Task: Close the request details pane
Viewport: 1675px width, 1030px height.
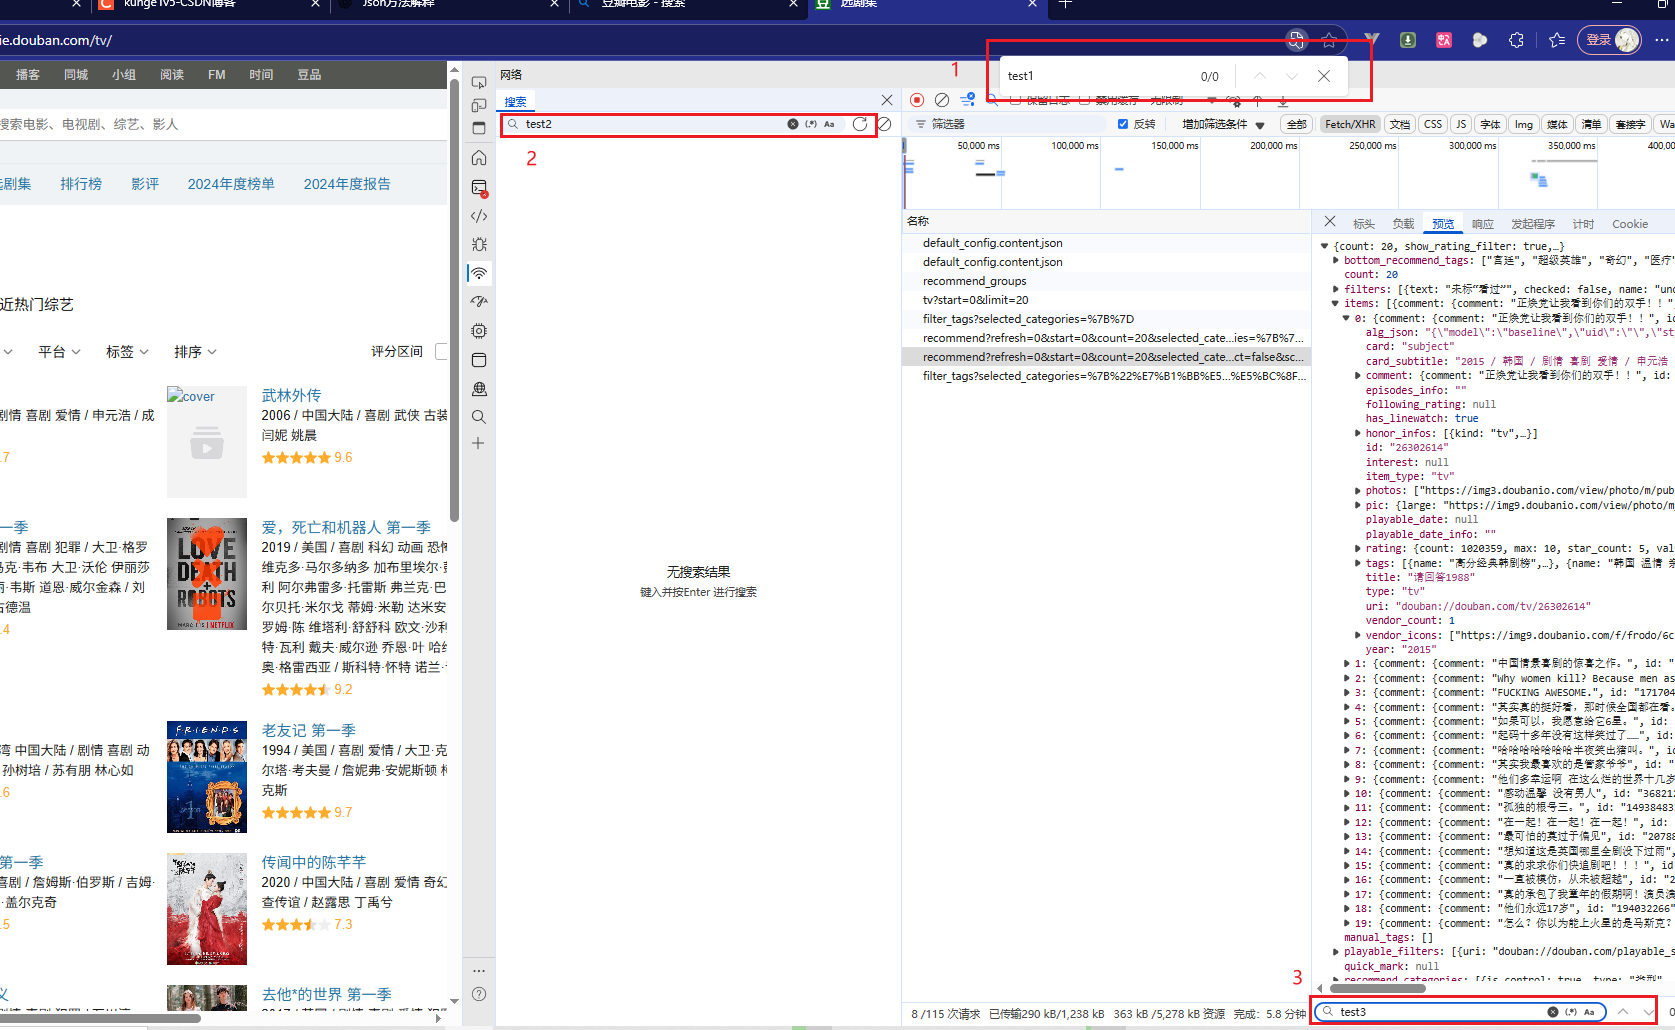Action: (x=1329, y=222)
